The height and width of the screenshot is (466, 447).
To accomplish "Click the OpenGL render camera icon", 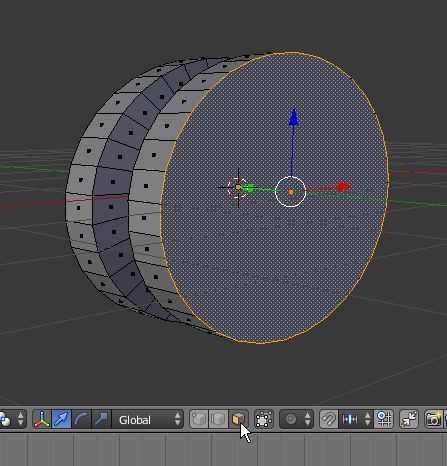I will tap(433, 419).
